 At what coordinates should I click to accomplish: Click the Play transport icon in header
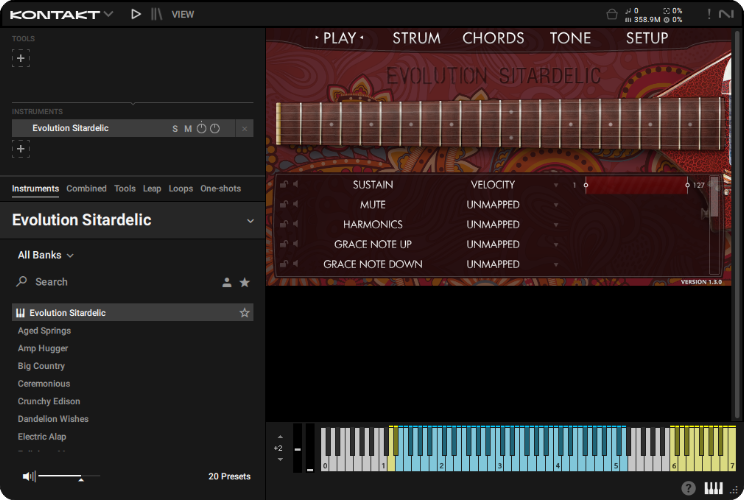[136, 14]
